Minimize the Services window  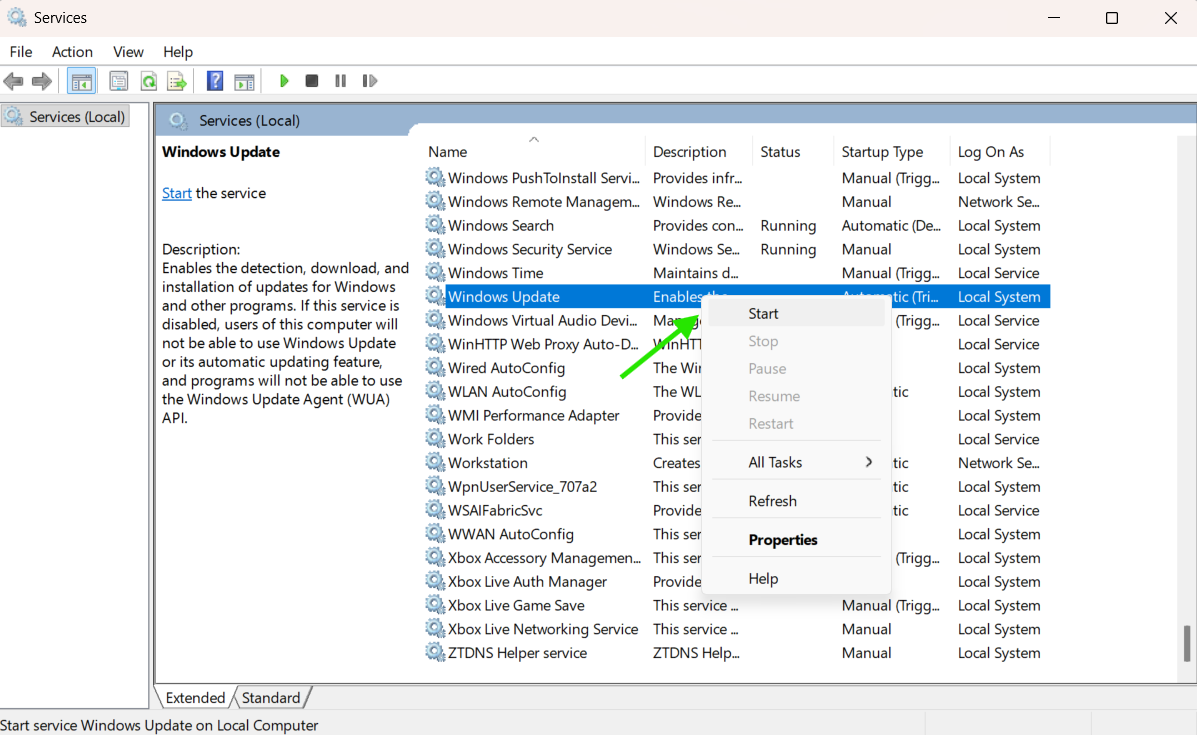(1053, 18)
